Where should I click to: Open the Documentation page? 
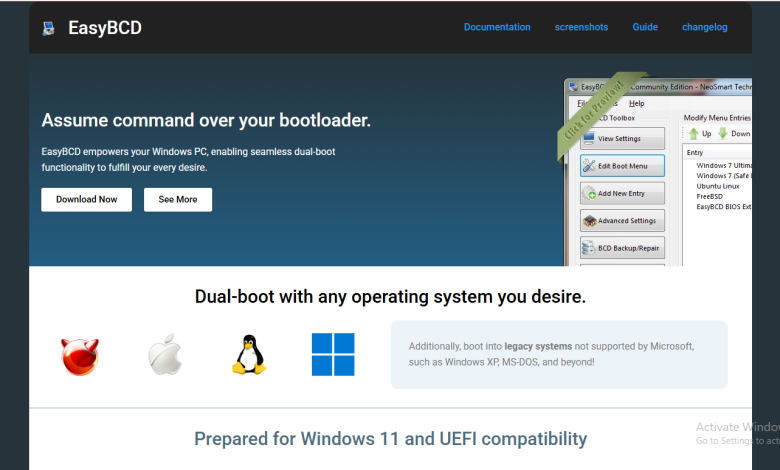[497, 27]
